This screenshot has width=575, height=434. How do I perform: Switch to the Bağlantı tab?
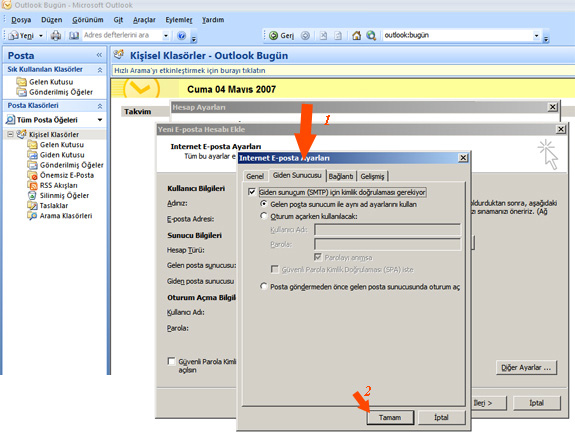(341, 176)
